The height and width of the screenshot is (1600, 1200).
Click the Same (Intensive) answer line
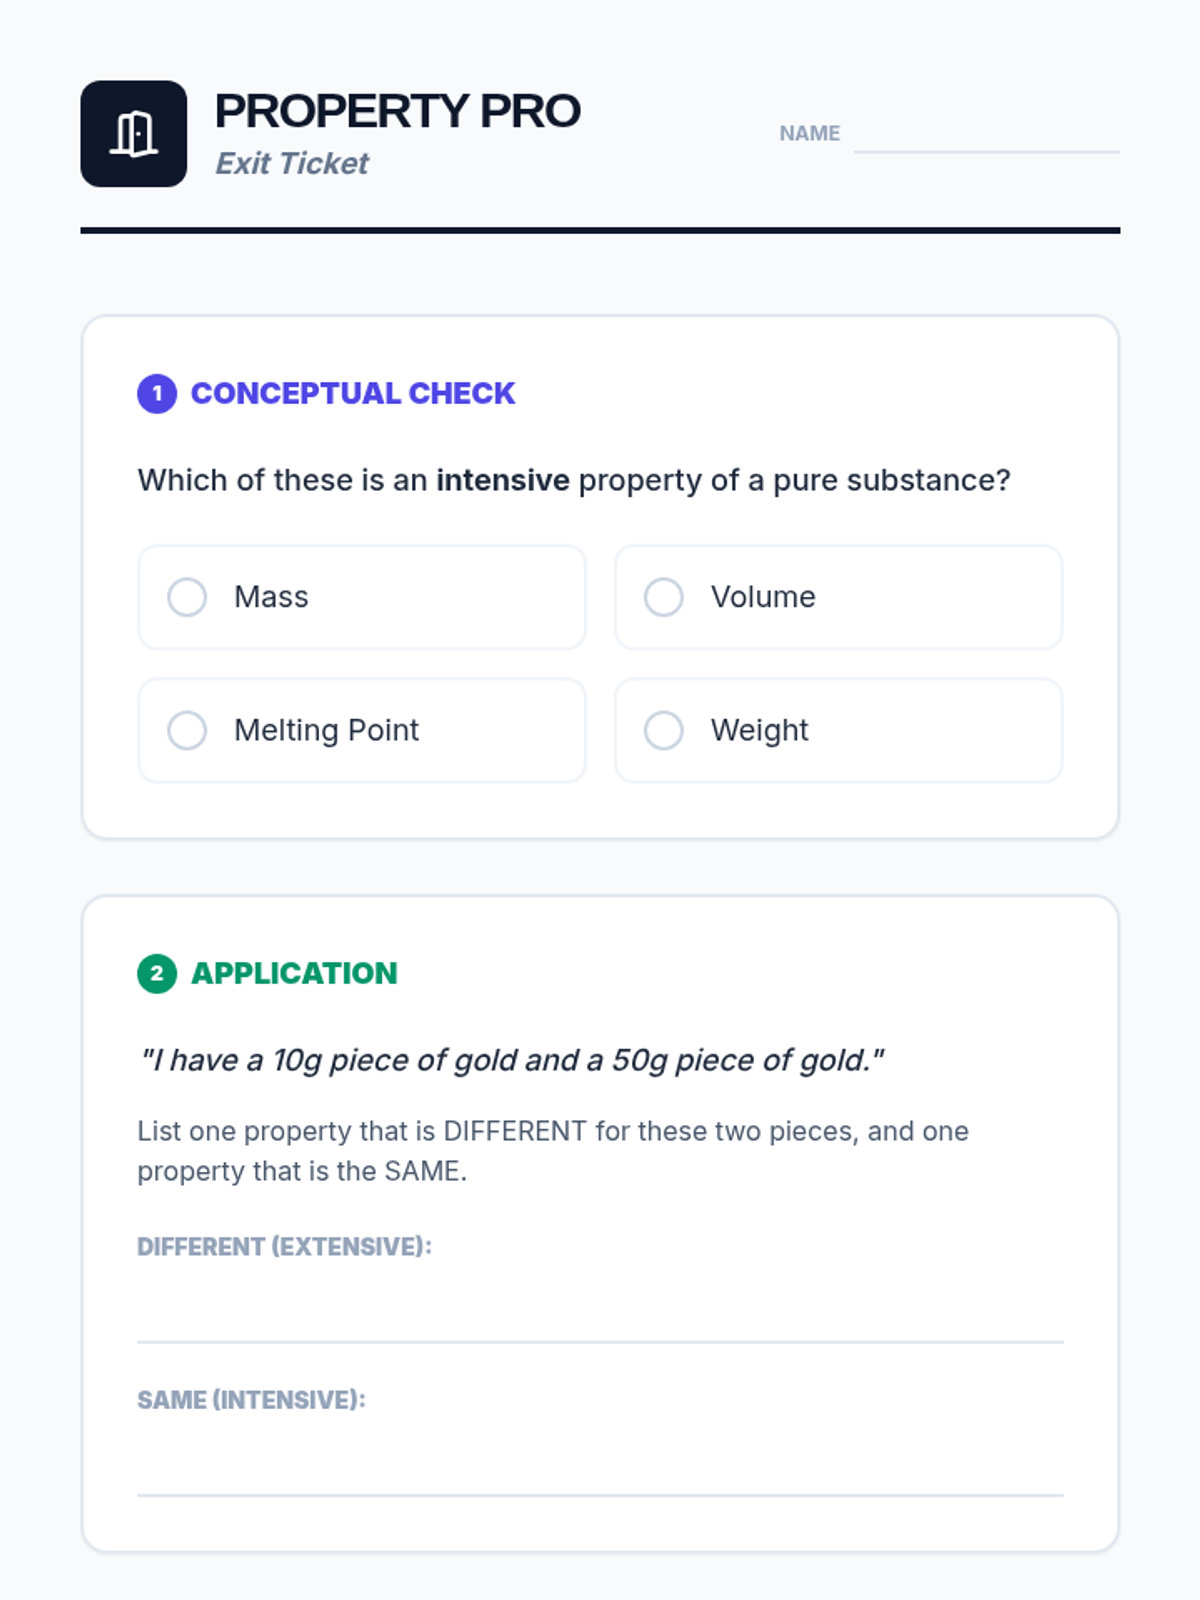click(x=600, y=1464)
